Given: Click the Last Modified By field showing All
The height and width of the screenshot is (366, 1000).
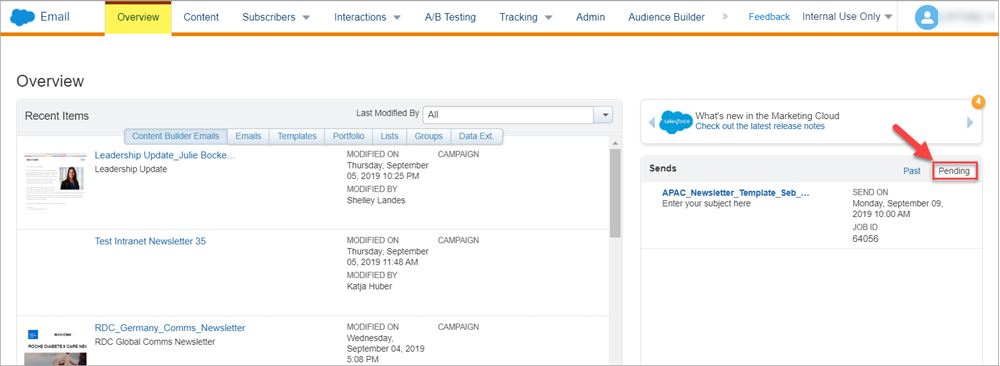Looking at the screenshot, I should (x=509, y=115).
